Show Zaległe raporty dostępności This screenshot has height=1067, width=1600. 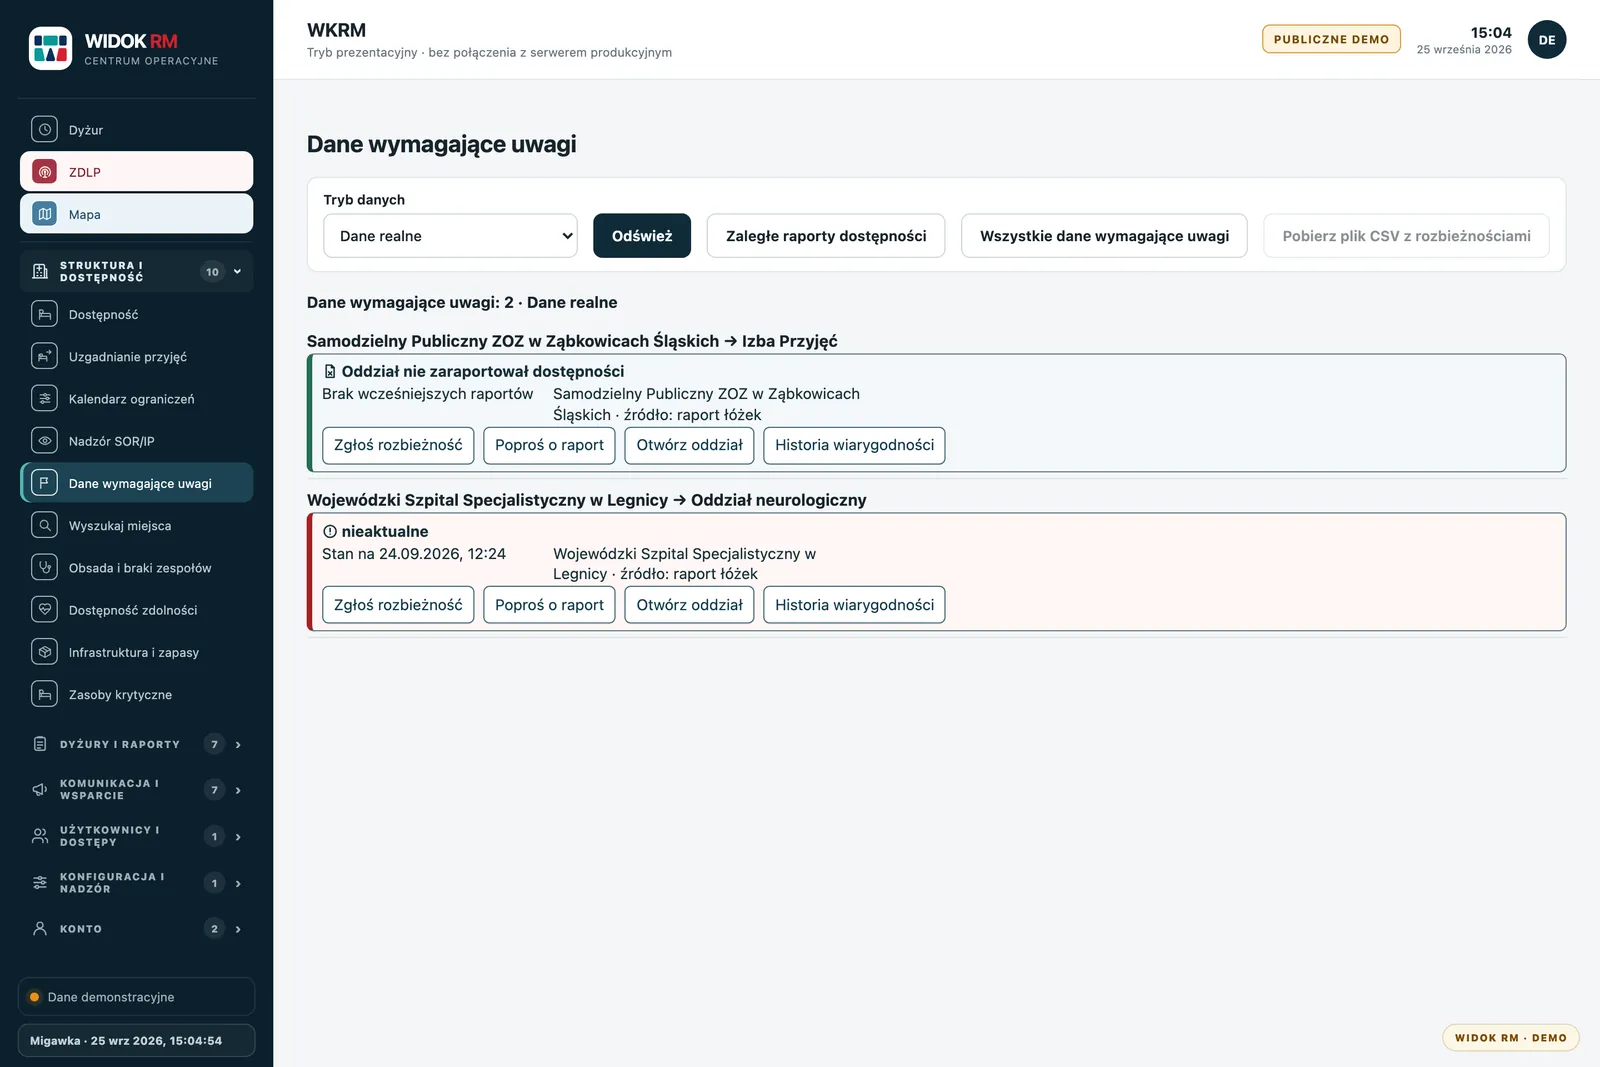pos(826,236)
